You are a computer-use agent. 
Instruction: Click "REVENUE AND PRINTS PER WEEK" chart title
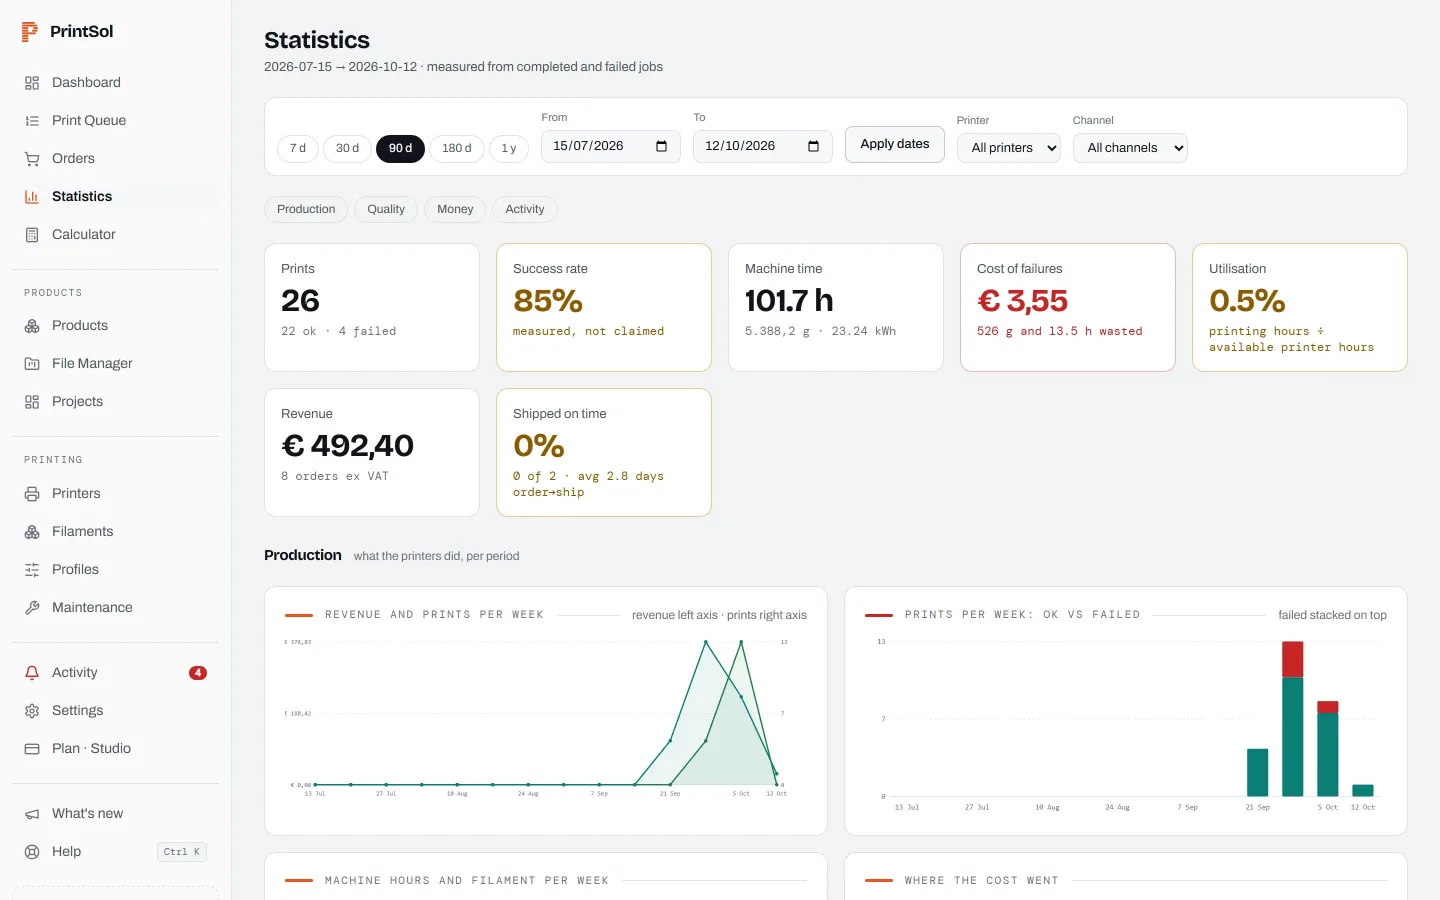pos(434,615)
